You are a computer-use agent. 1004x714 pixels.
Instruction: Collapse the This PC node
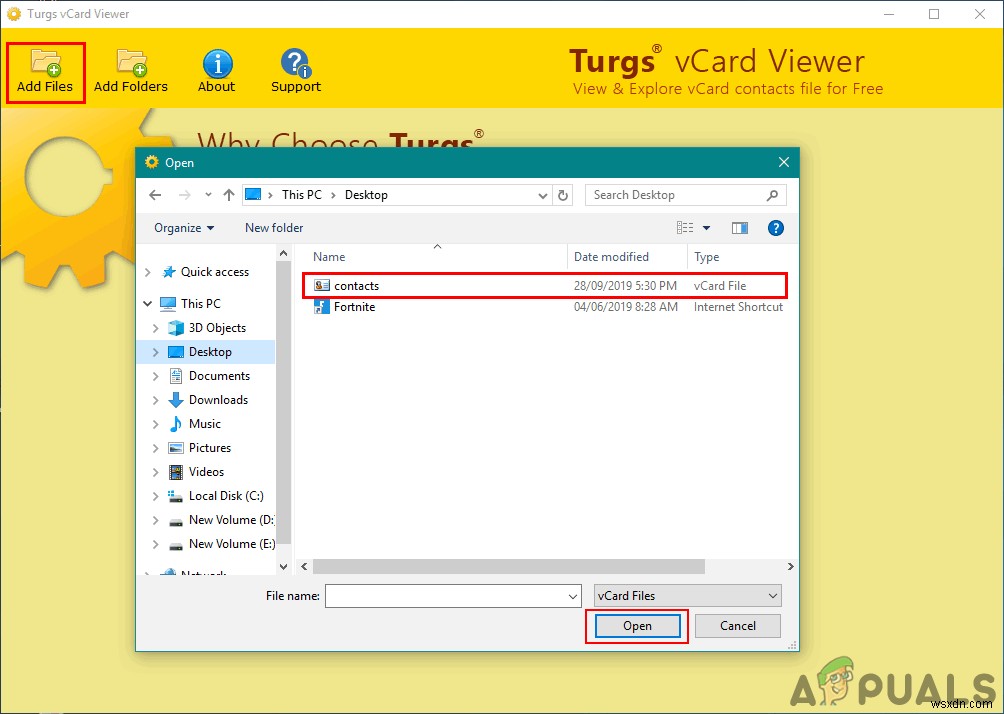(x=148, y=304)
